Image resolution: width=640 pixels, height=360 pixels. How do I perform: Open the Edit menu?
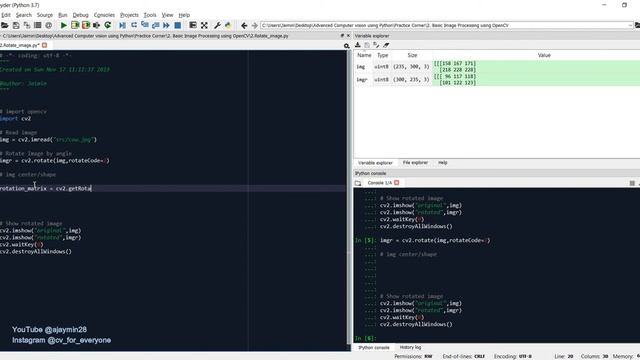[6, 15]
